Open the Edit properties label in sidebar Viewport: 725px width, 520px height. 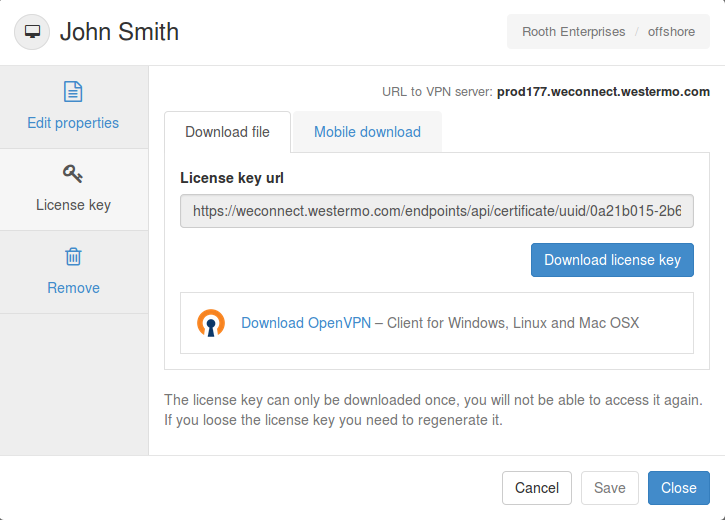tap(73, 123)
